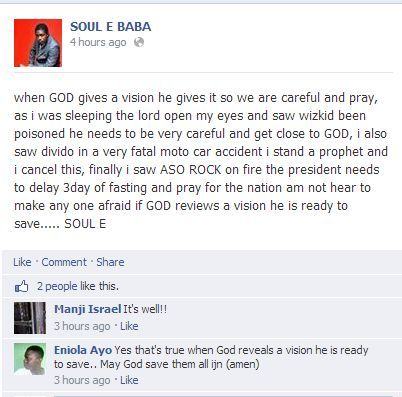
Task: Click the globe public privacy icon
Action: 139,42
